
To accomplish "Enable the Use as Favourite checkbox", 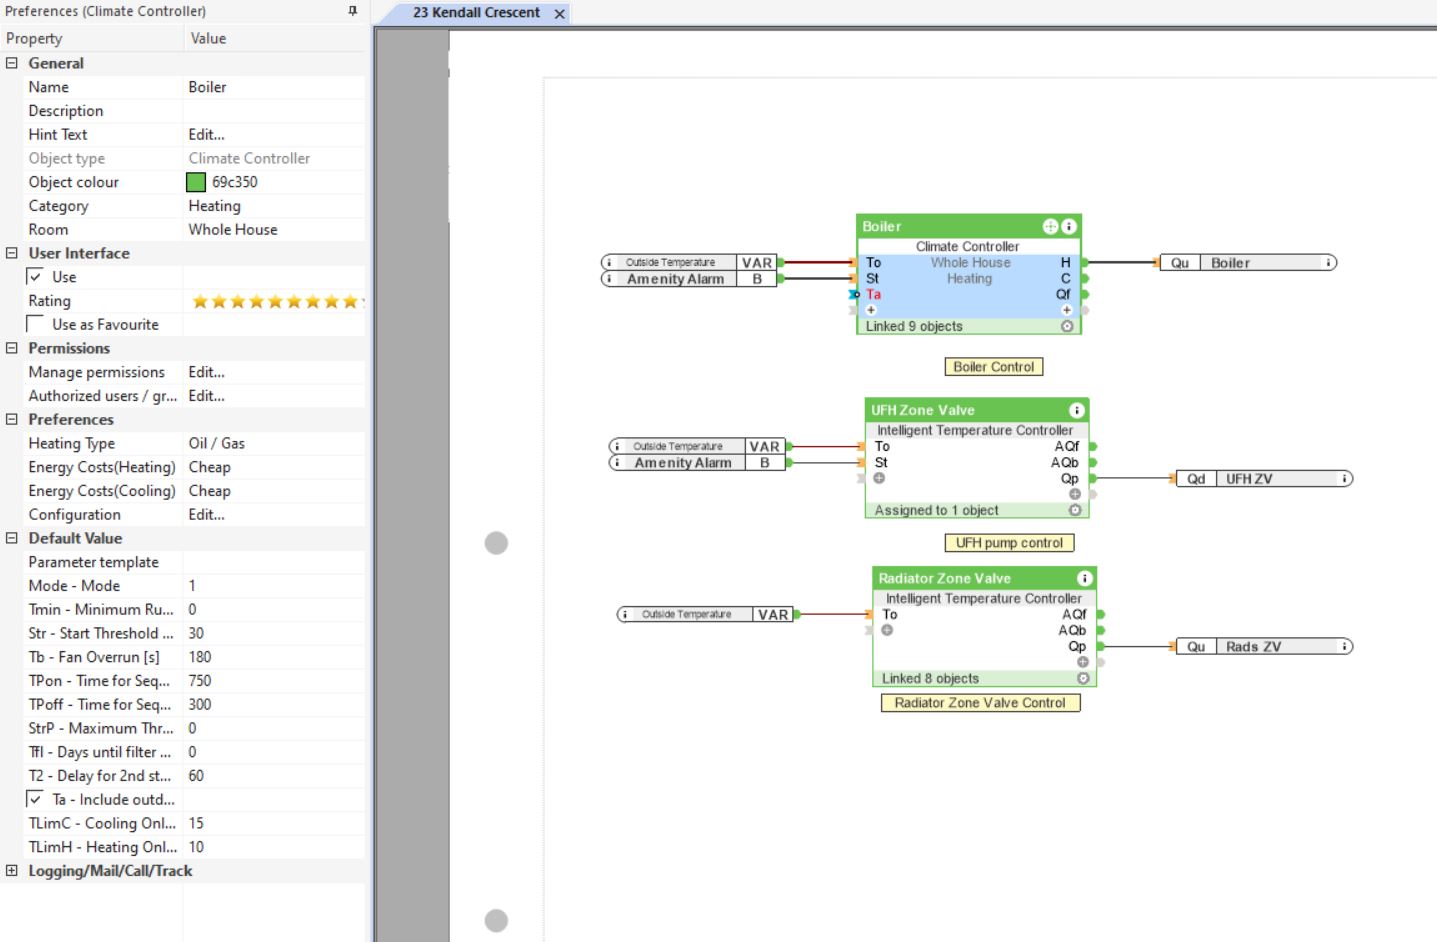I will click(x=35, y=325).
